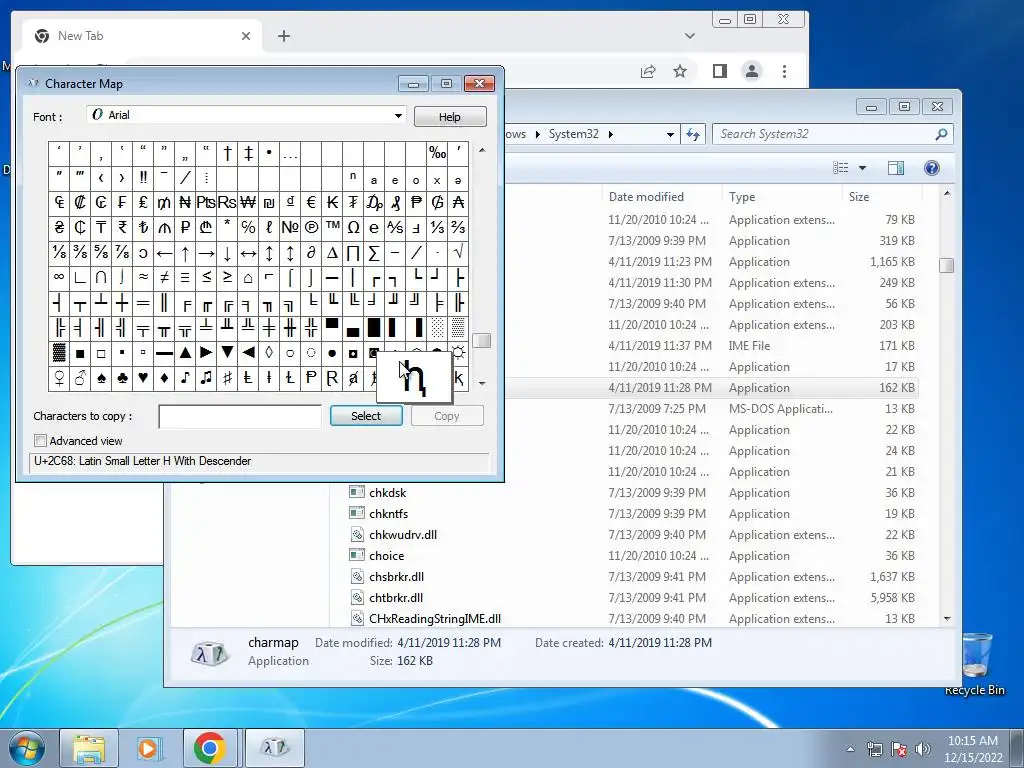Viewport: 1024px width, 768px height.
Task: Select the female sign ♀ character
Action: pos(59,378)
